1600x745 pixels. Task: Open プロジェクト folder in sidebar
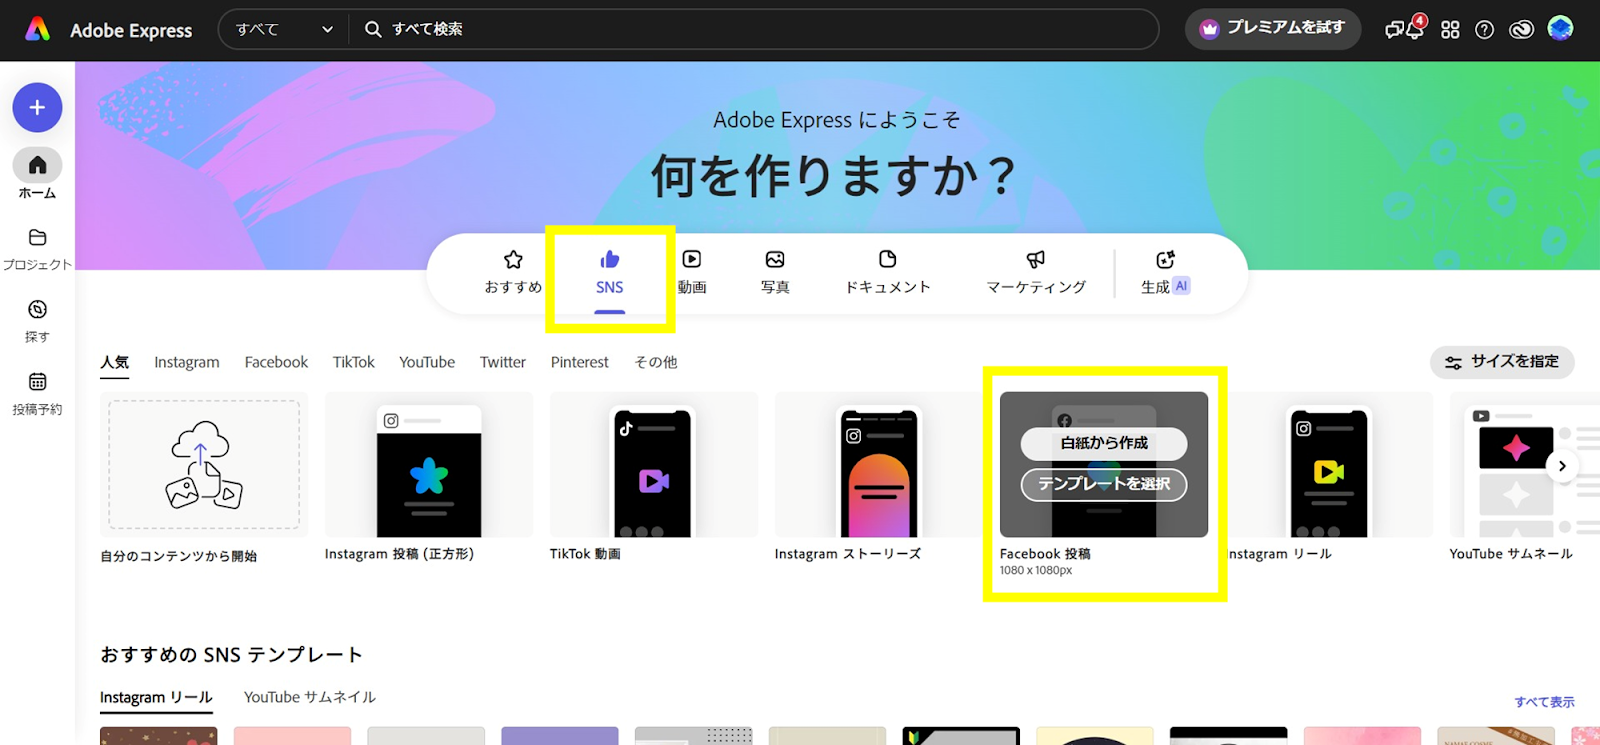tap(37, 238)
